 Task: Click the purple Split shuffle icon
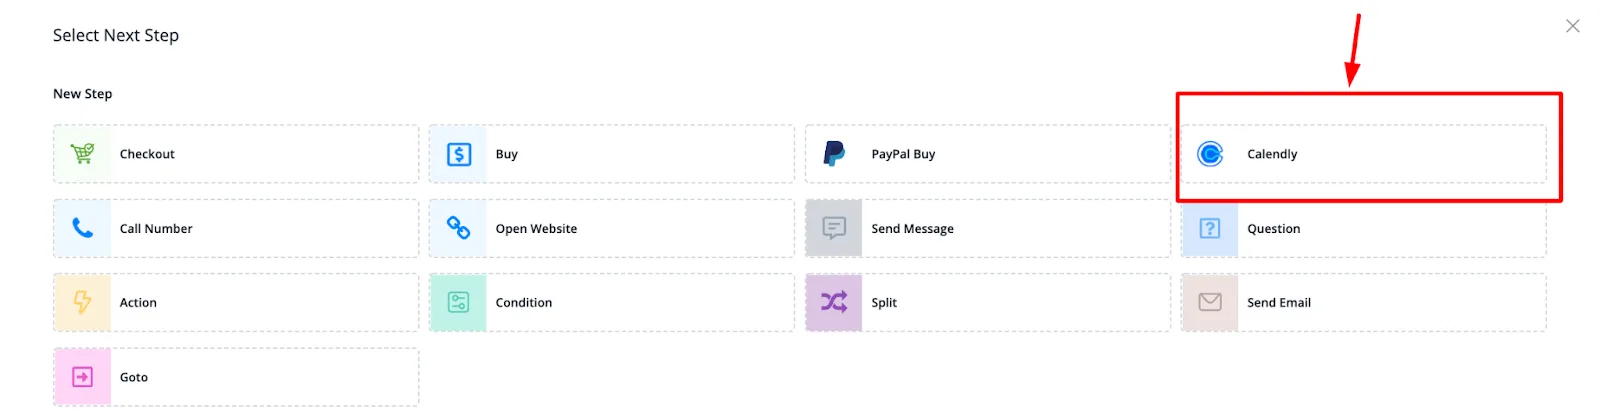pyautogui.click(x=834, y=302)
